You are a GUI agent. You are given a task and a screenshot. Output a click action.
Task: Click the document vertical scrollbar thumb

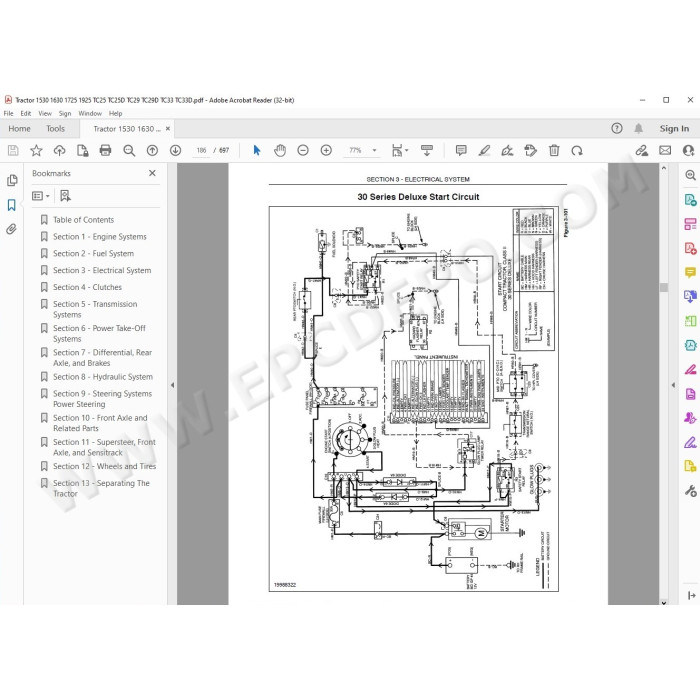[663, 287]
